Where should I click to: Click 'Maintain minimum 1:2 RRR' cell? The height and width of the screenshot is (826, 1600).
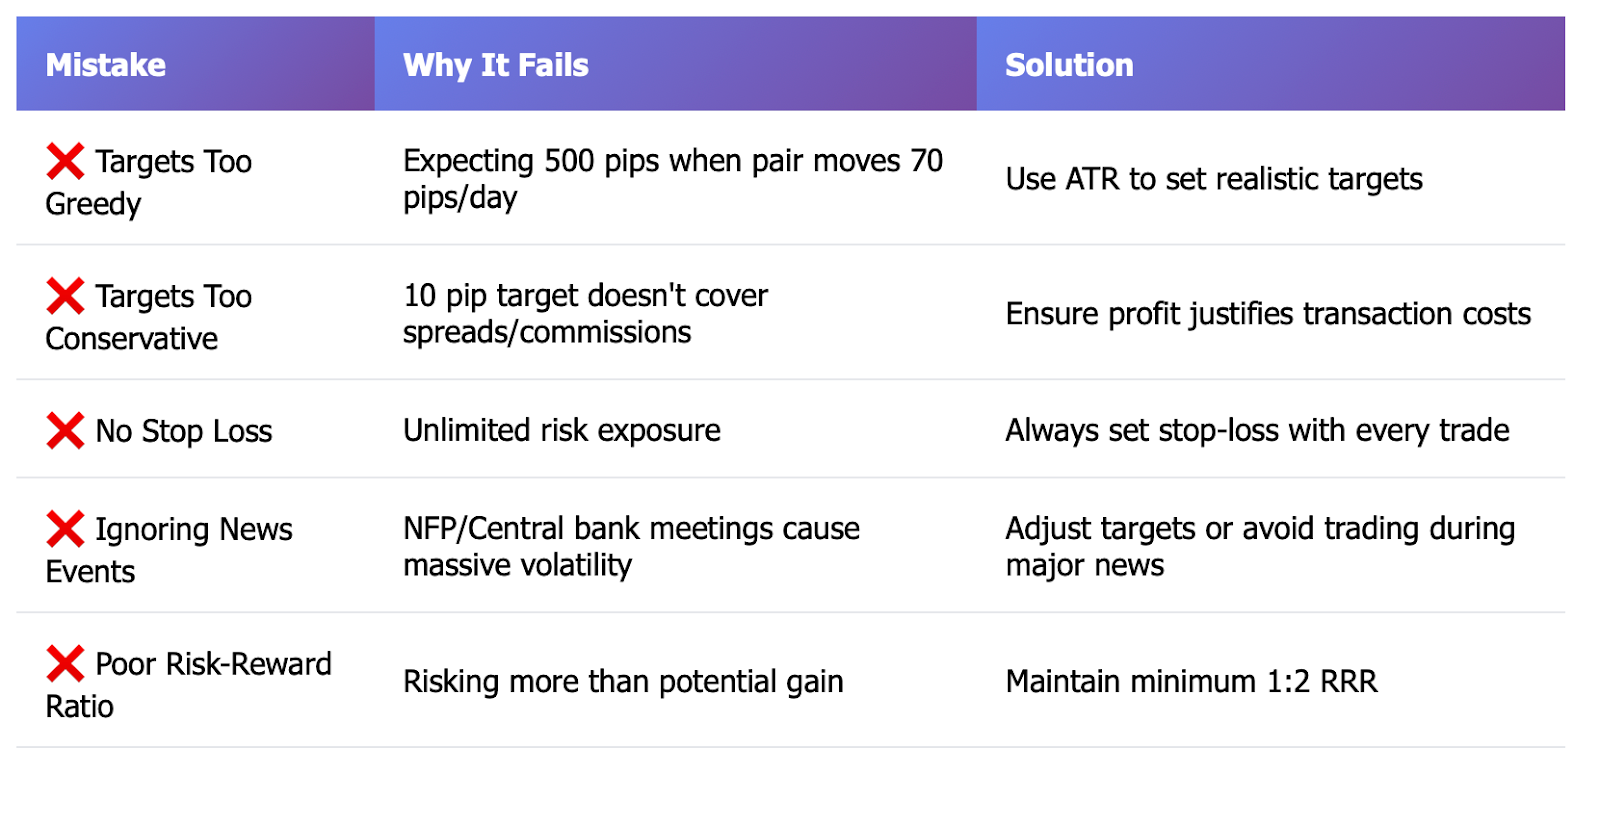[x=1191, y=682]
